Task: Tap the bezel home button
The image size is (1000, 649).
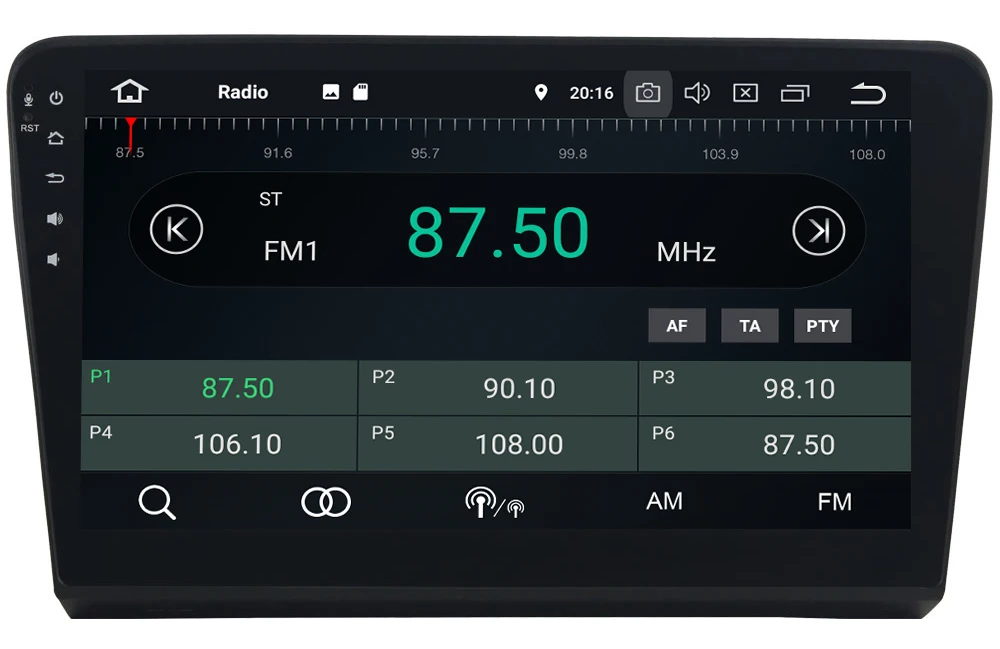Action: coord(55,138)
